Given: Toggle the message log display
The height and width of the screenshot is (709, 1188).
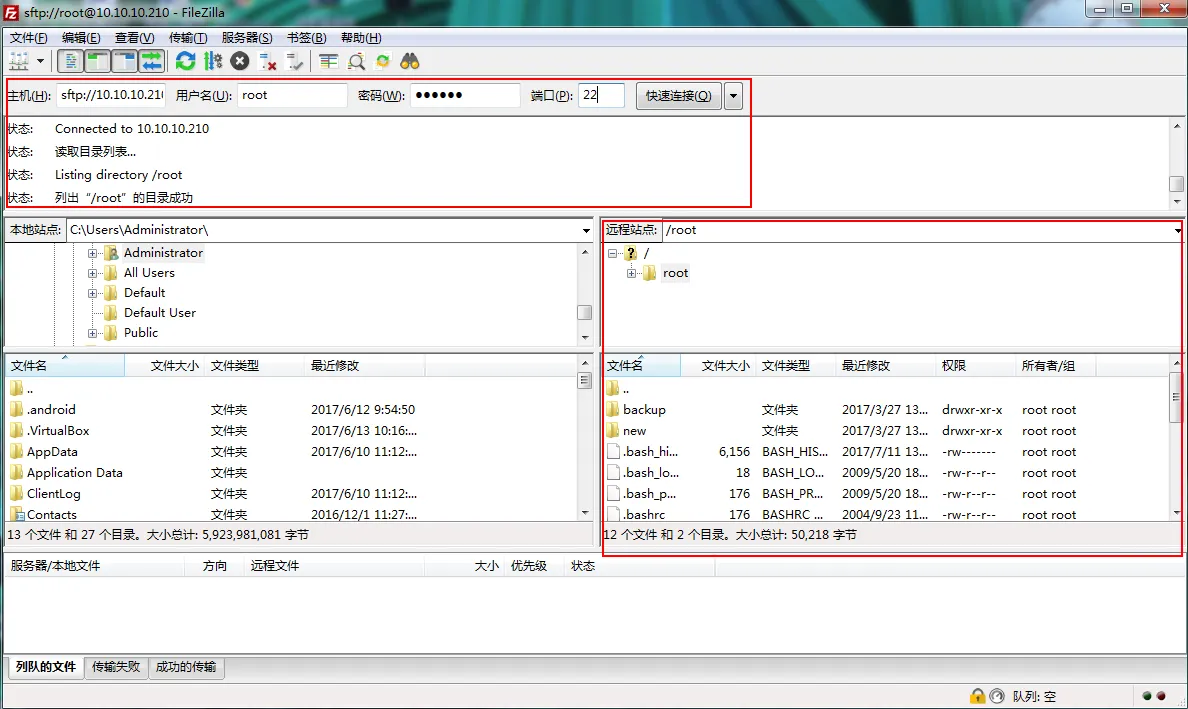Looking at the screenshot, I should [70, 61].
